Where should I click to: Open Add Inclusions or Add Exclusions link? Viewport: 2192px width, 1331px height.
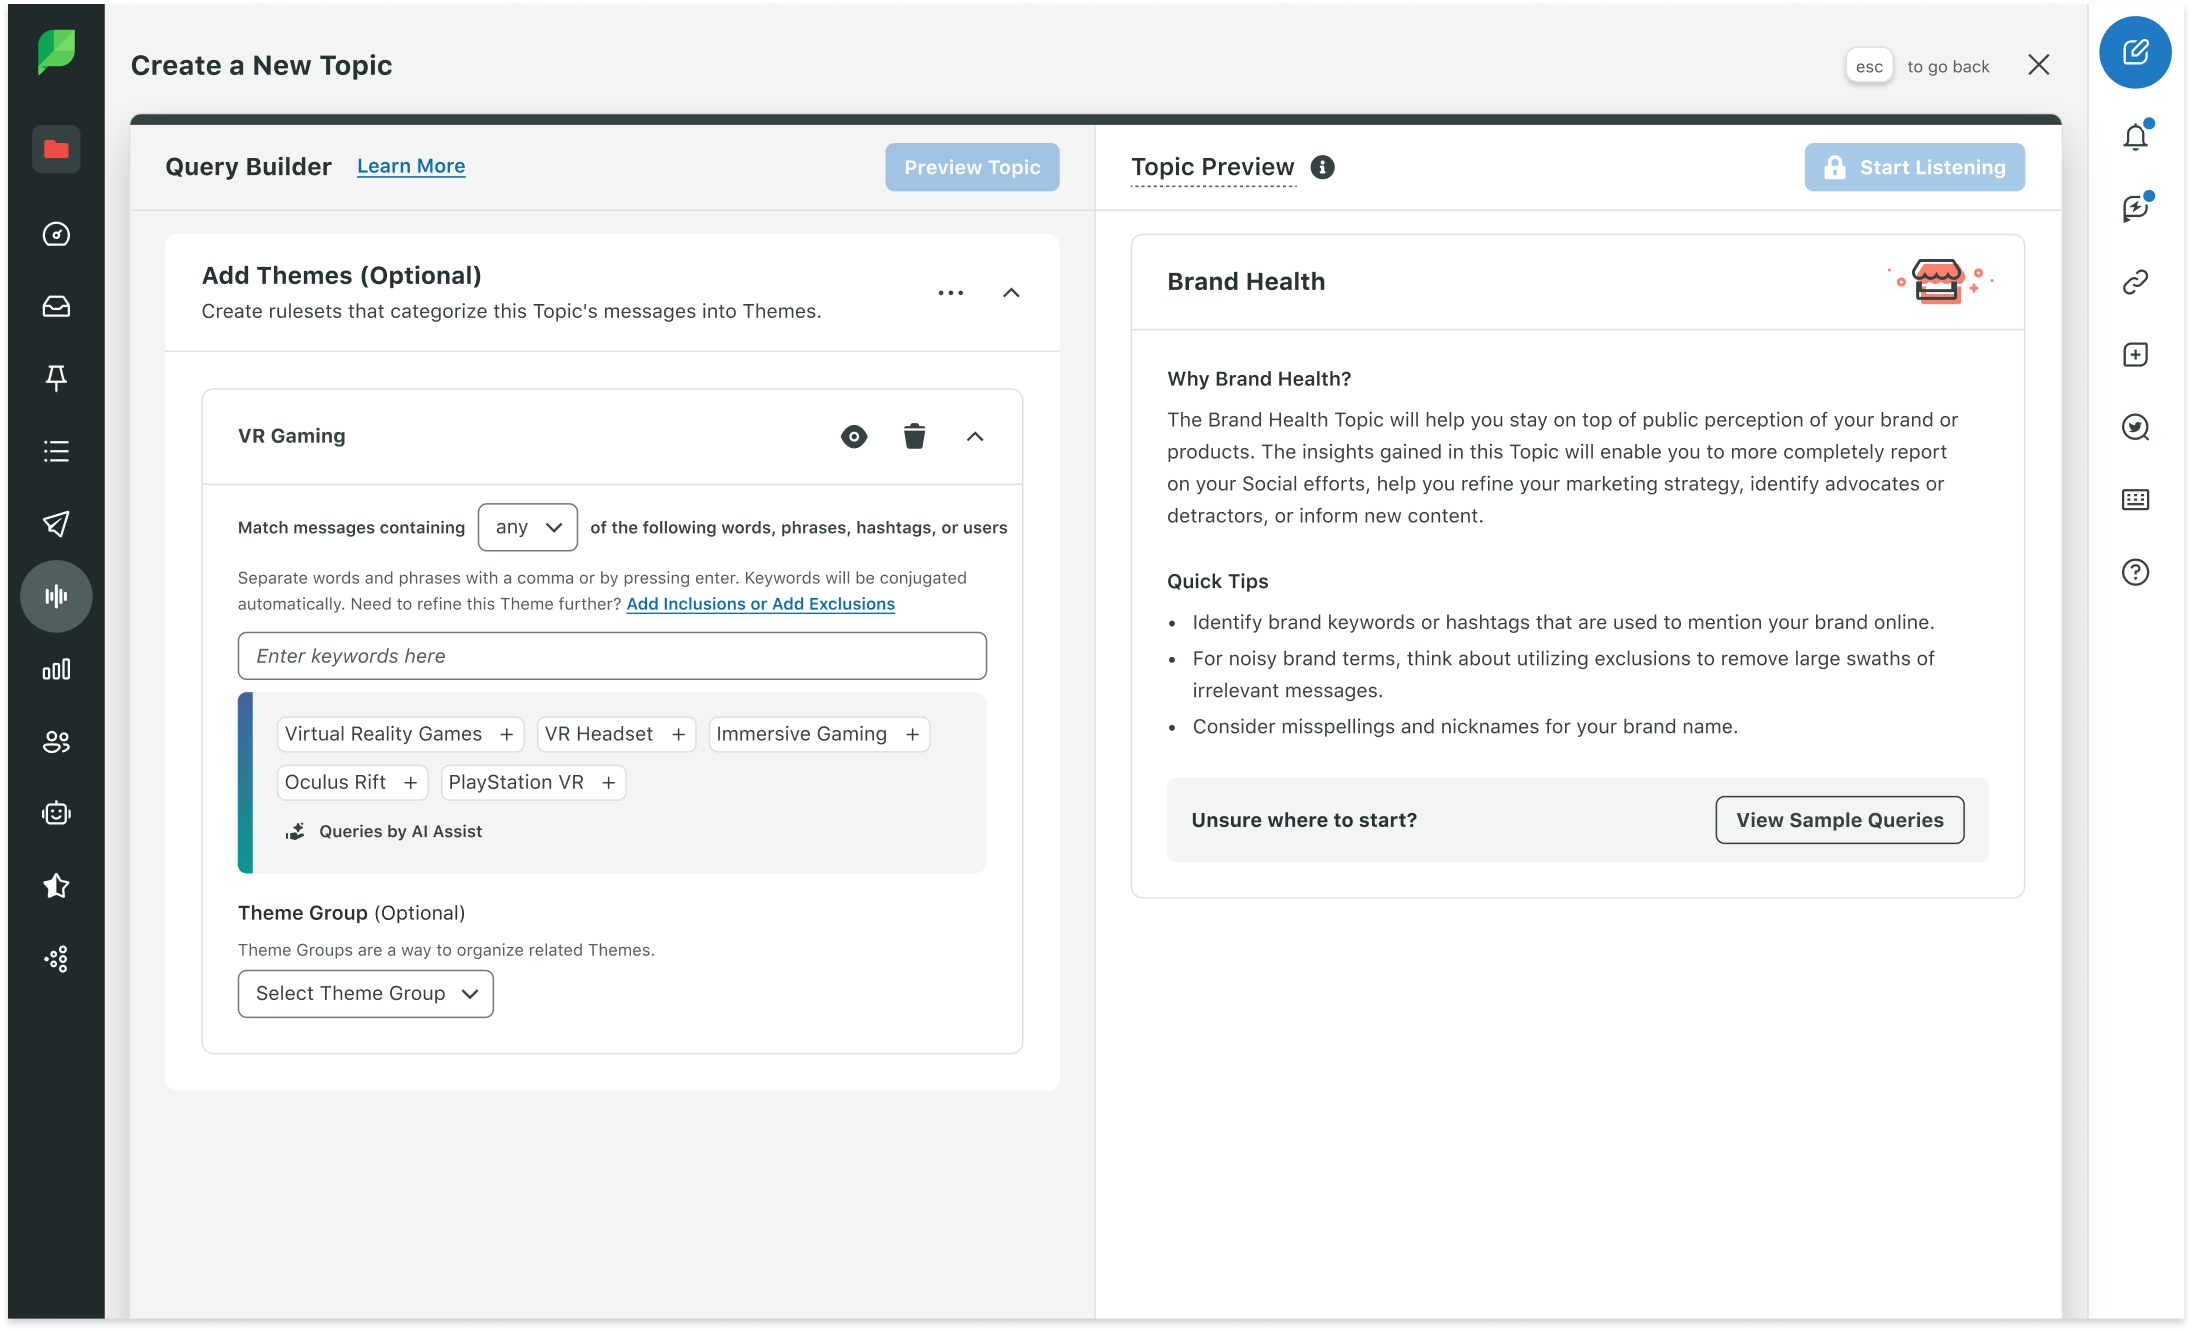coord(760,604)
